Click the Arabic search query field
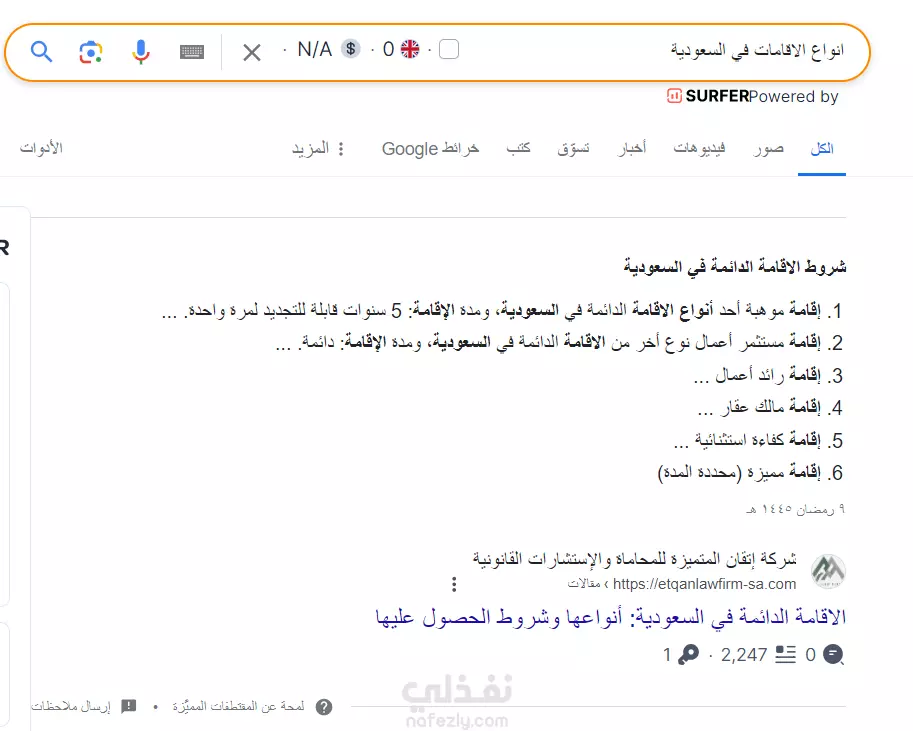Viewport: 913px width, 731px height. (757, 50)
